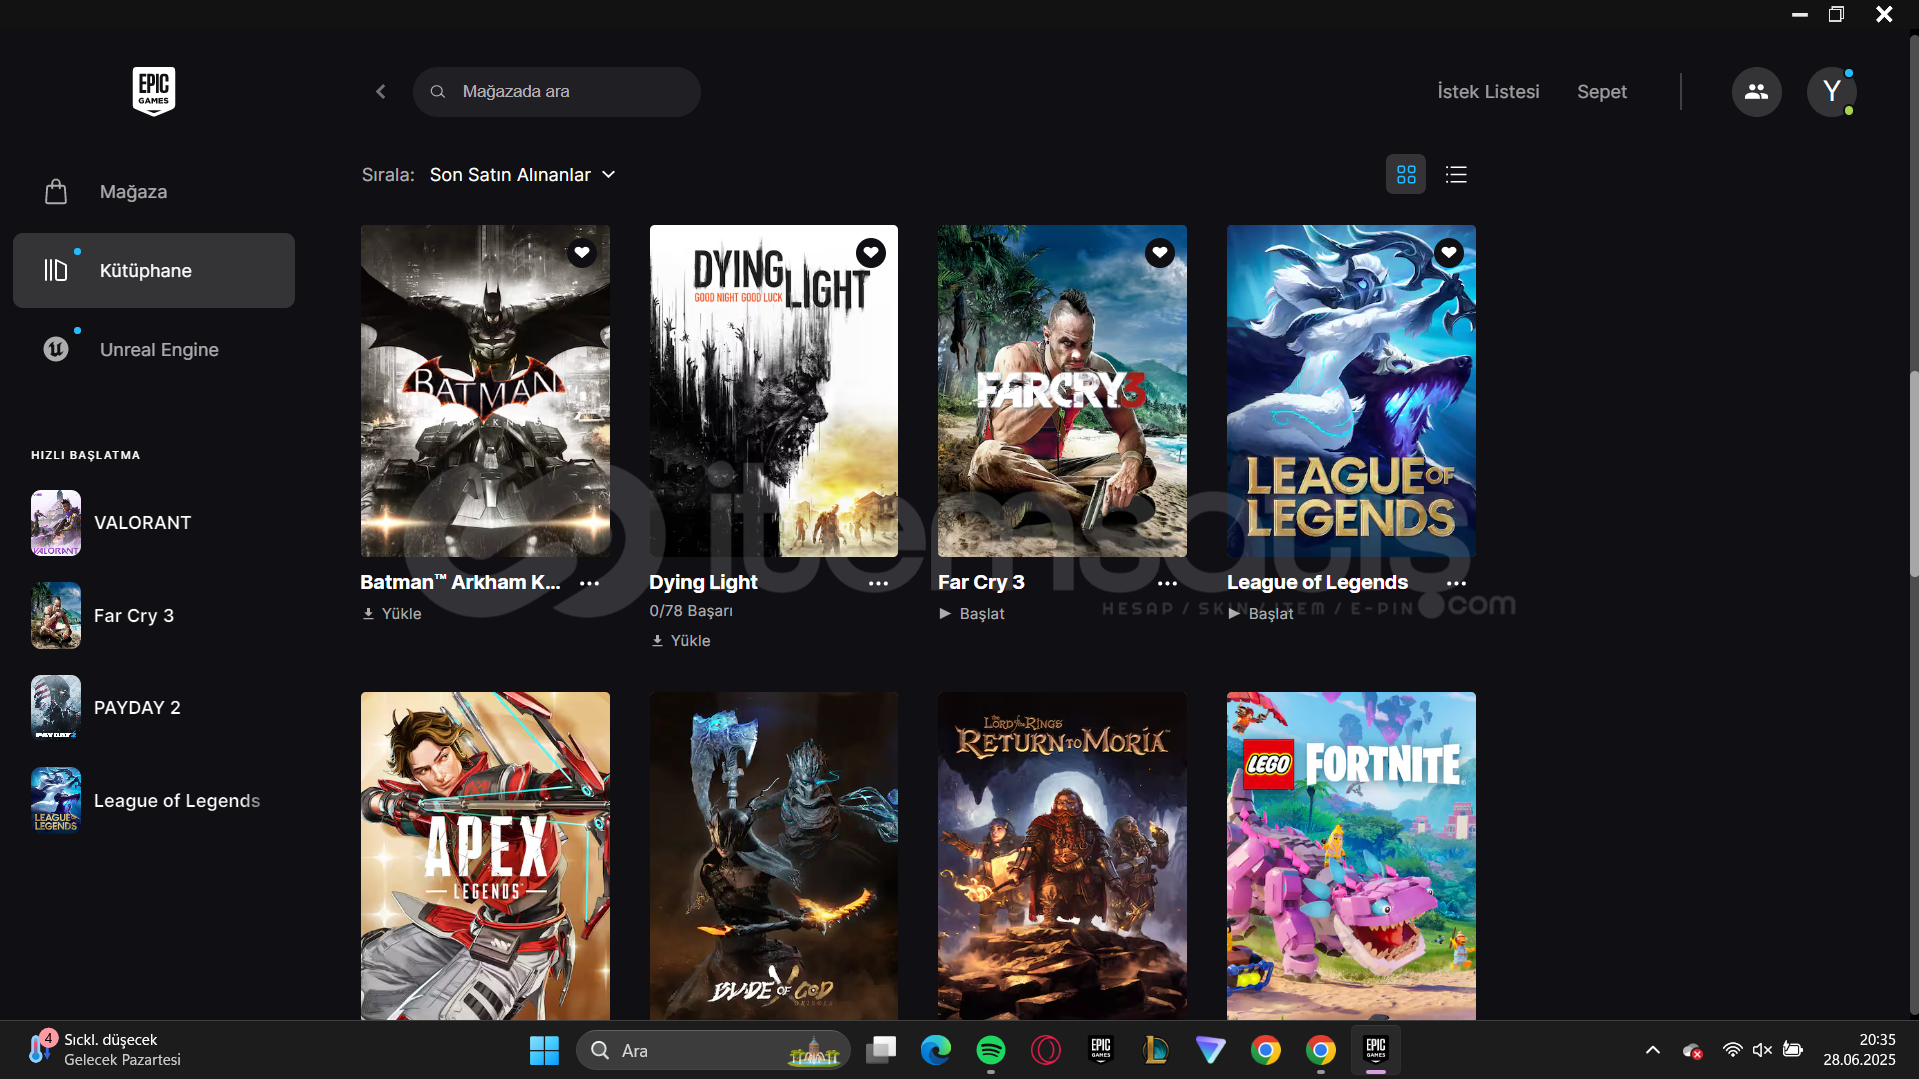
Task: Open the friends panel icon
Action: click(x=1756, y=92)
